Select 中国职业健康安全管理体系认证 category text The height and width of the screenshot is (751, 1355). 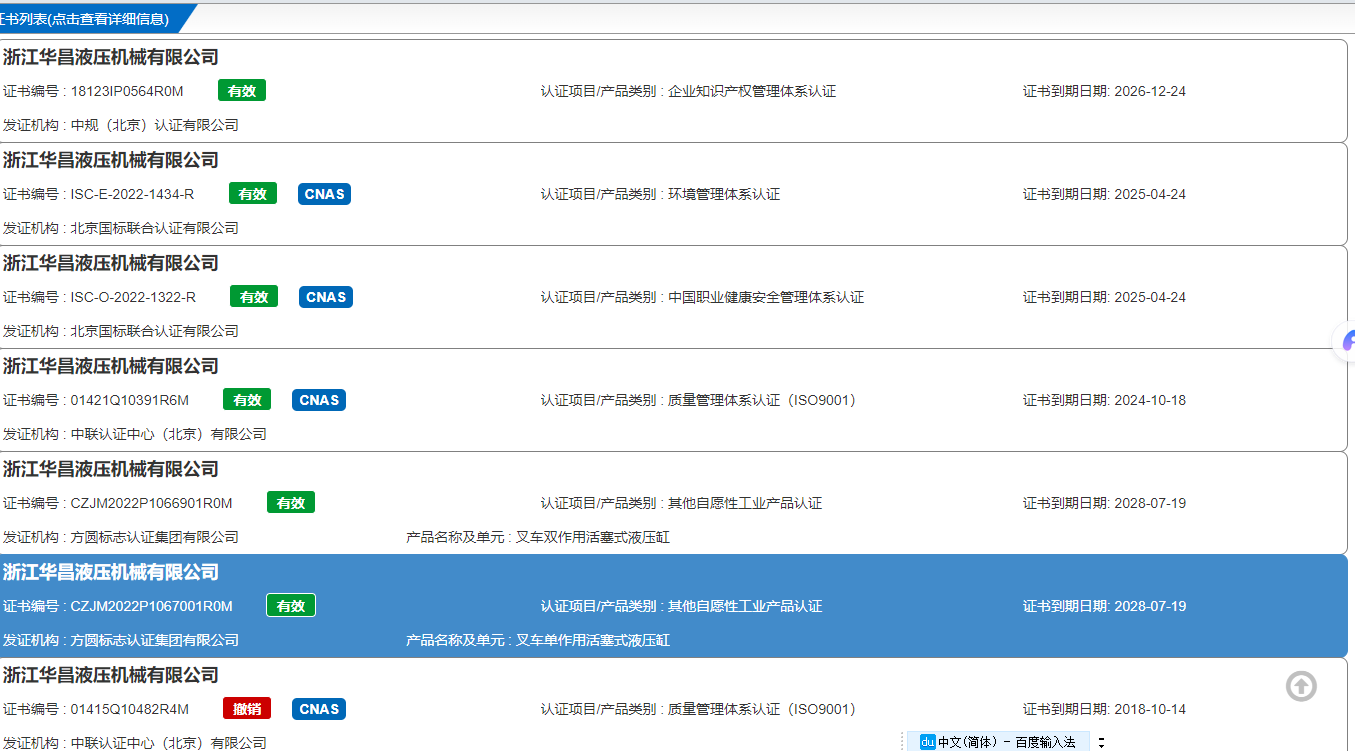[766, 297]
